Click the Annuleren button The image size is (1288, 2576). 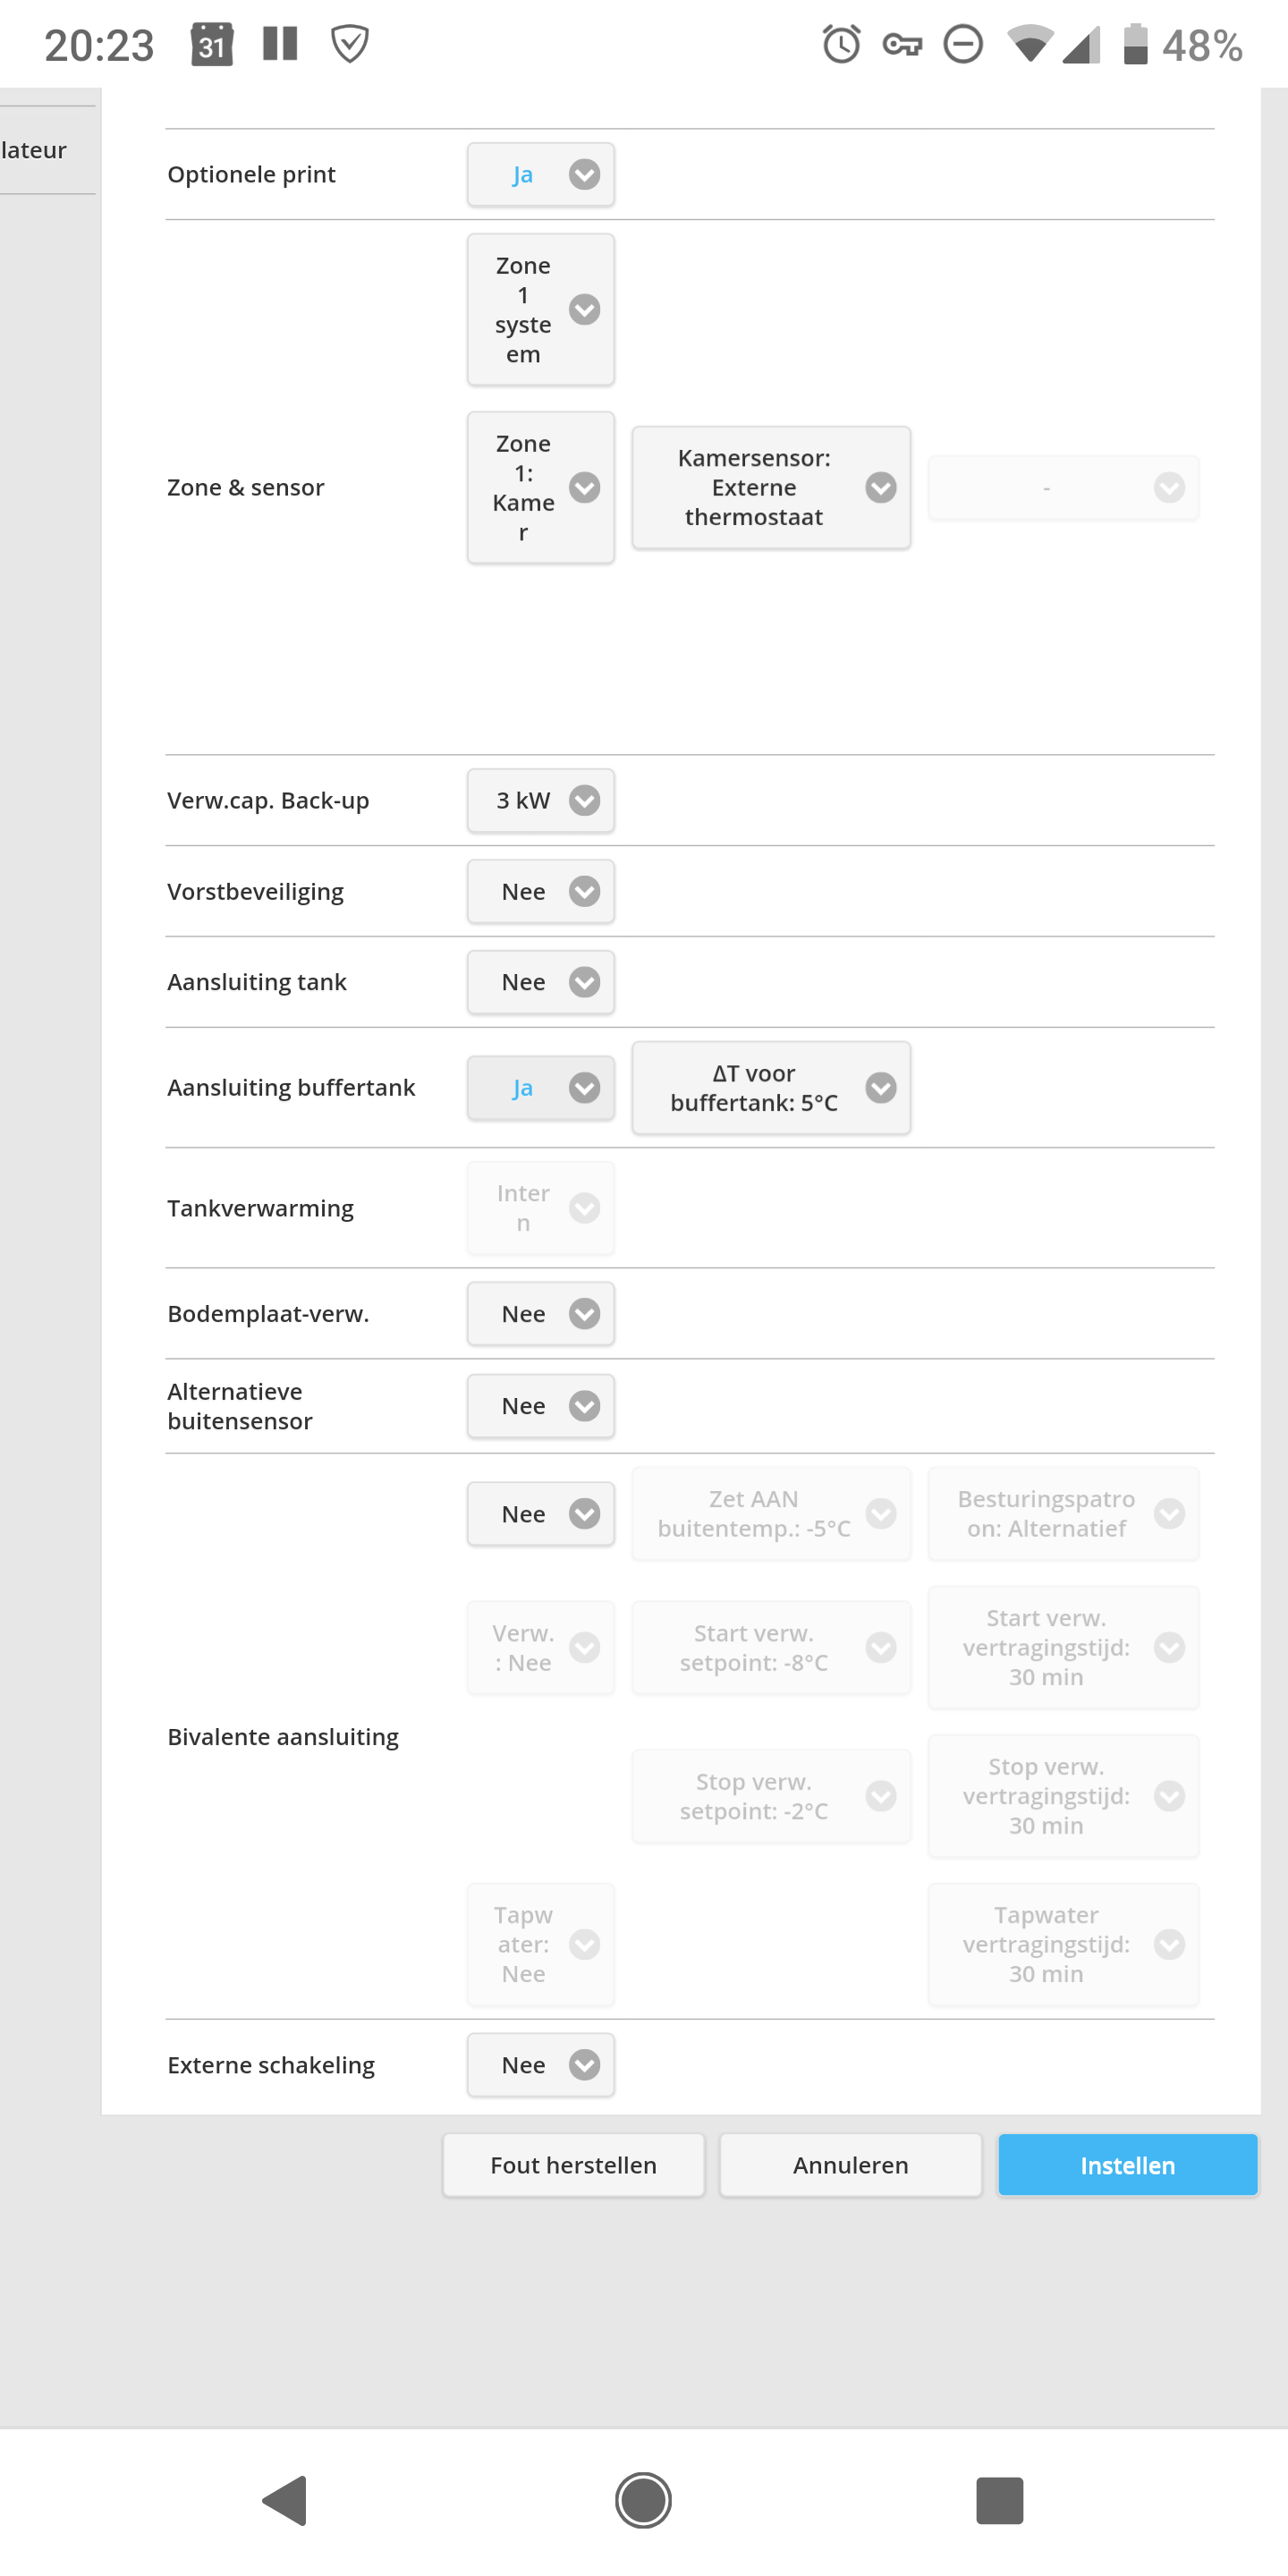point(850,2165)
